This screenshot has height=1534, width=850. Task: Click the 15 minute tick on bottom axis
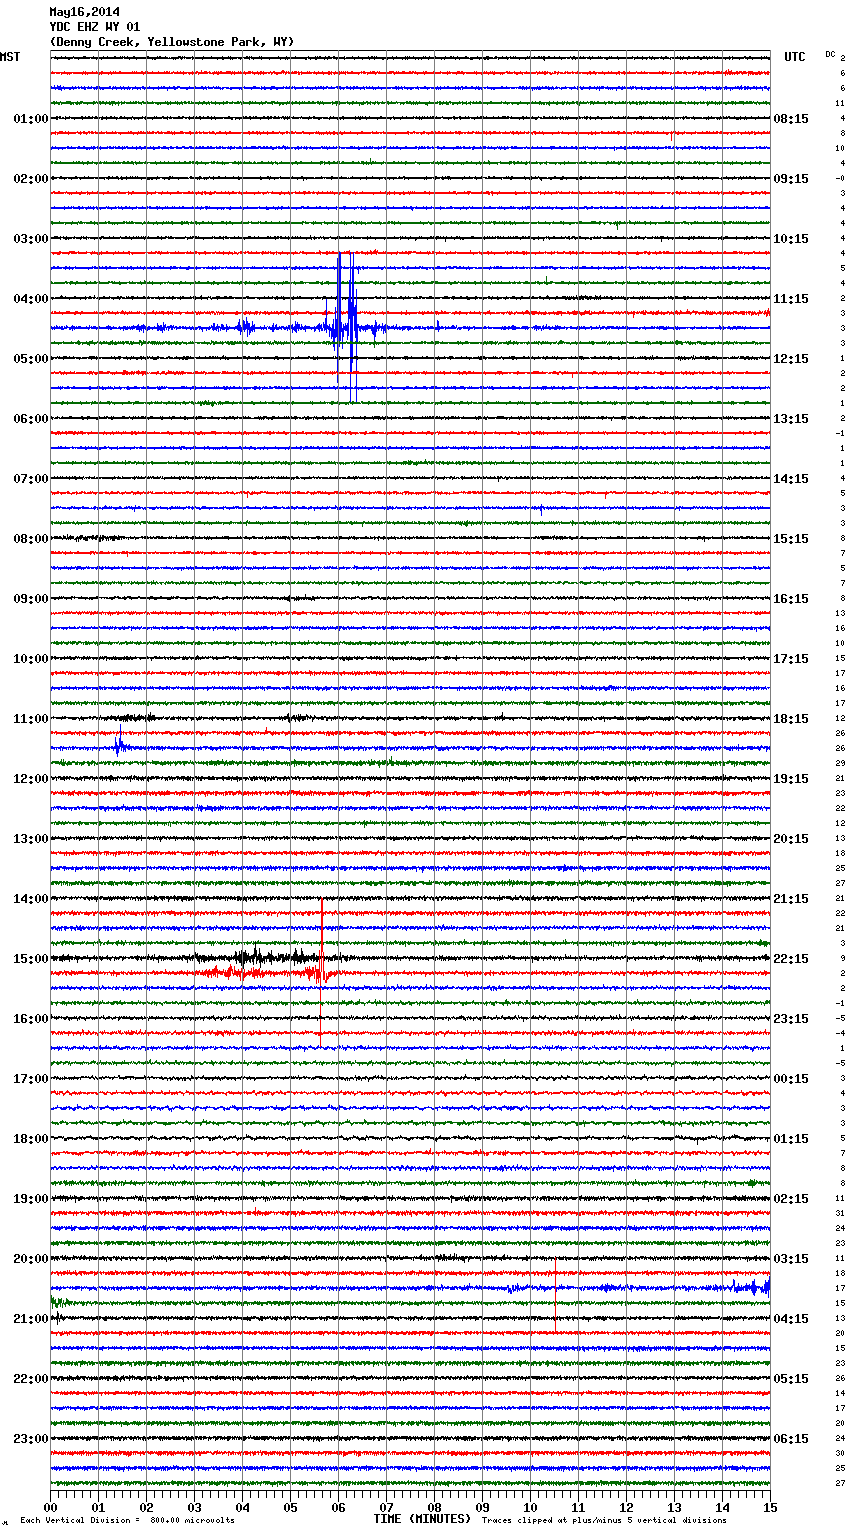click(x=770, y=1506)
